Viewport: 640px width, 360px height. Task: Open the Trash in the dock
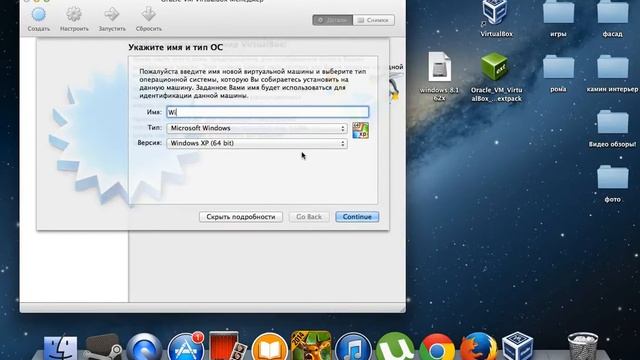click(583, 346)
